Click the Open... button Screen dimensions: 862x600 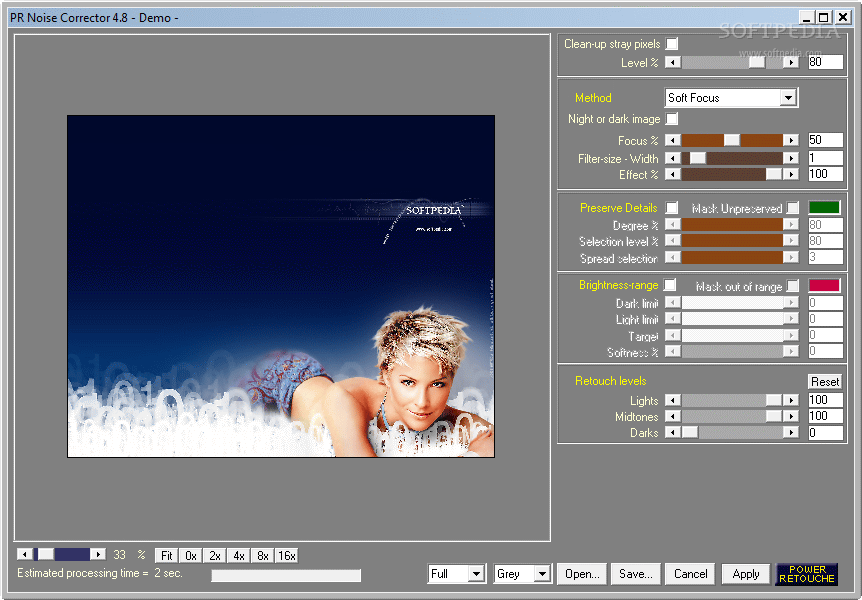click(x=582, y=574)
